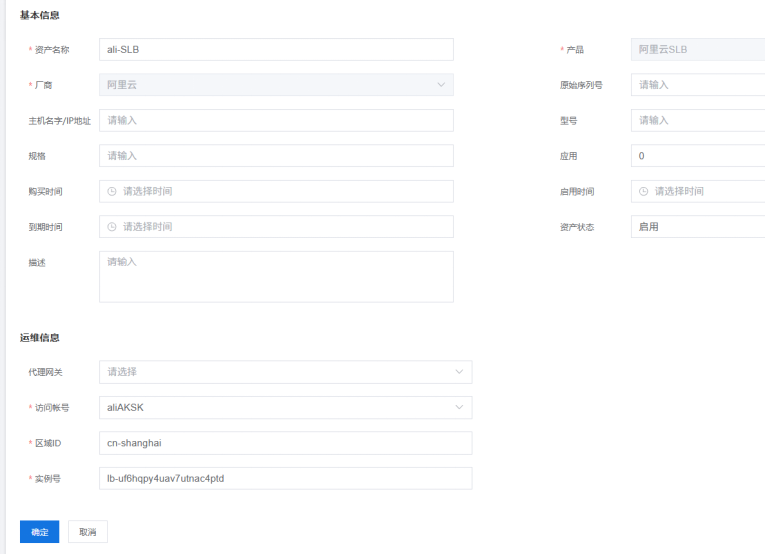Click the 规格 input field
This screenshot has width=765, height=554.
[x=276, y=156]
